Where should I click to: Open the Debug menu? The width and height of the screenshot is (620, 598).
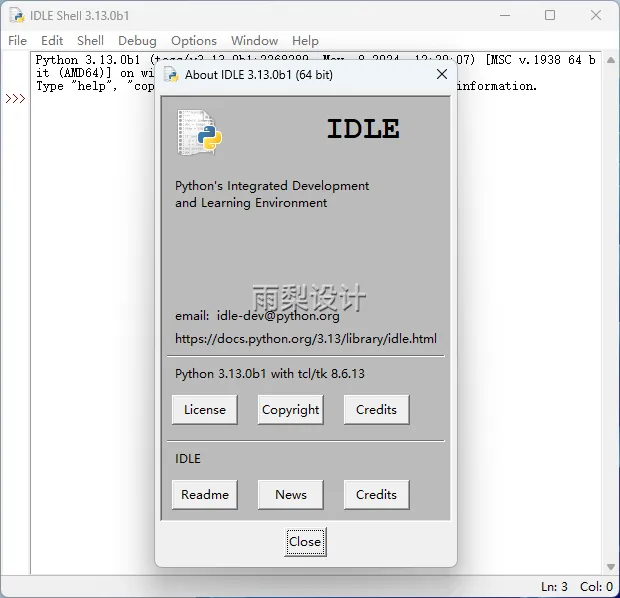[137, 40]
